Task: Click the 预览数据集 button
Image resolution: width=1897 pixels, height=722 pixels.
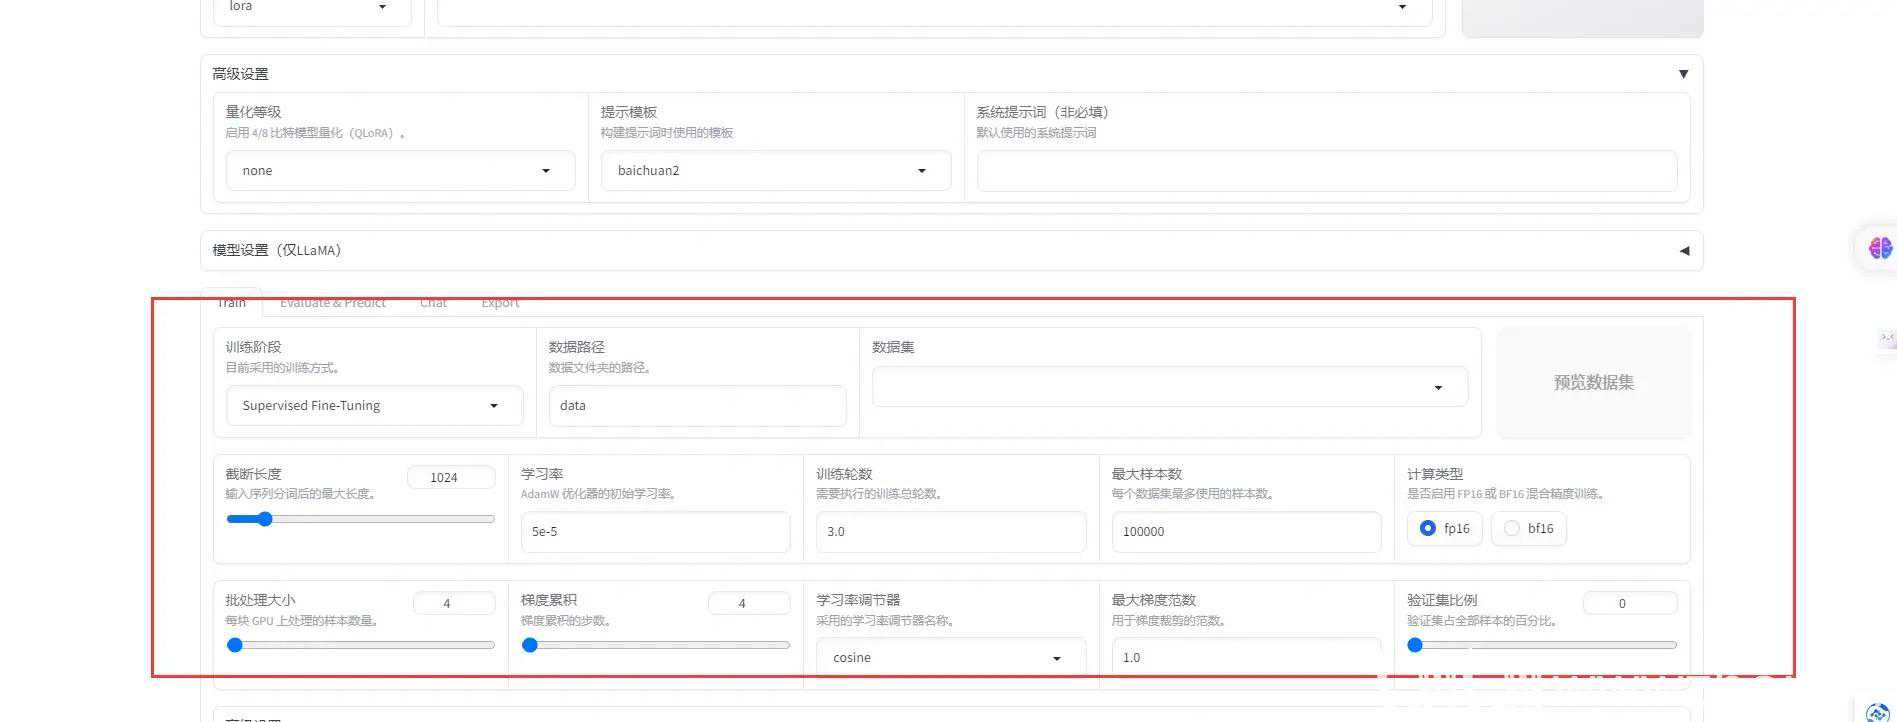Action: [1593, 383]
